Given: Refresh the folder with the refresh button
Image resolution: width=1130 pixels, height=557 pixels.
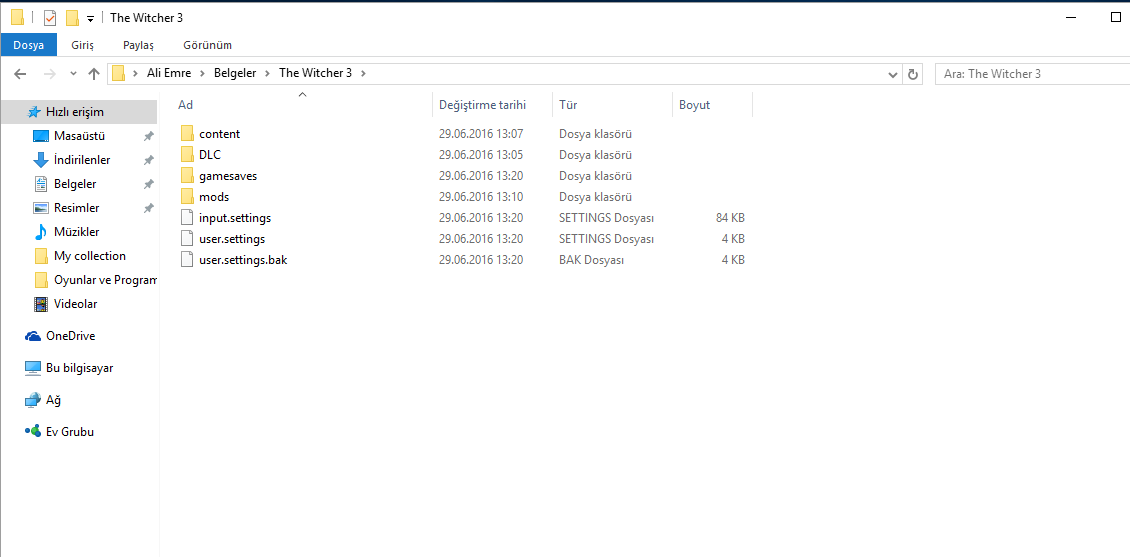Looking at the screenshot, I should (x=913, y=73).
